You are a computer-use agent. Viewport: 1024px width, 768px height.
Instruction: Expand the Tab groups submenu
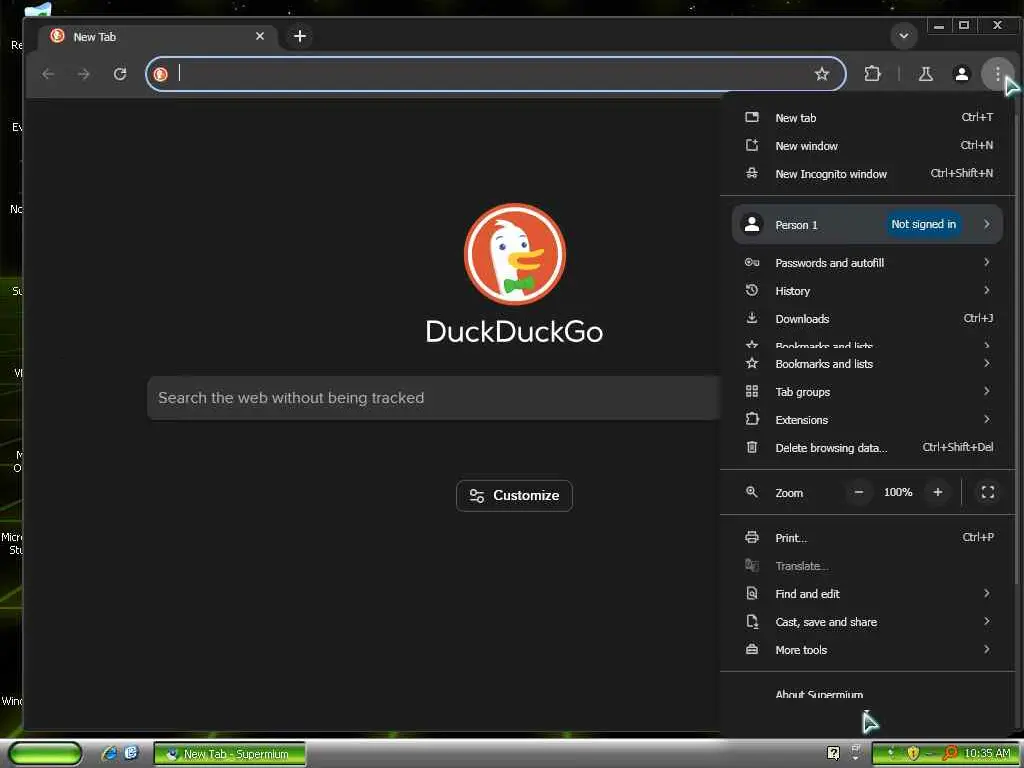pyautogui.click(x=869, y=392)
